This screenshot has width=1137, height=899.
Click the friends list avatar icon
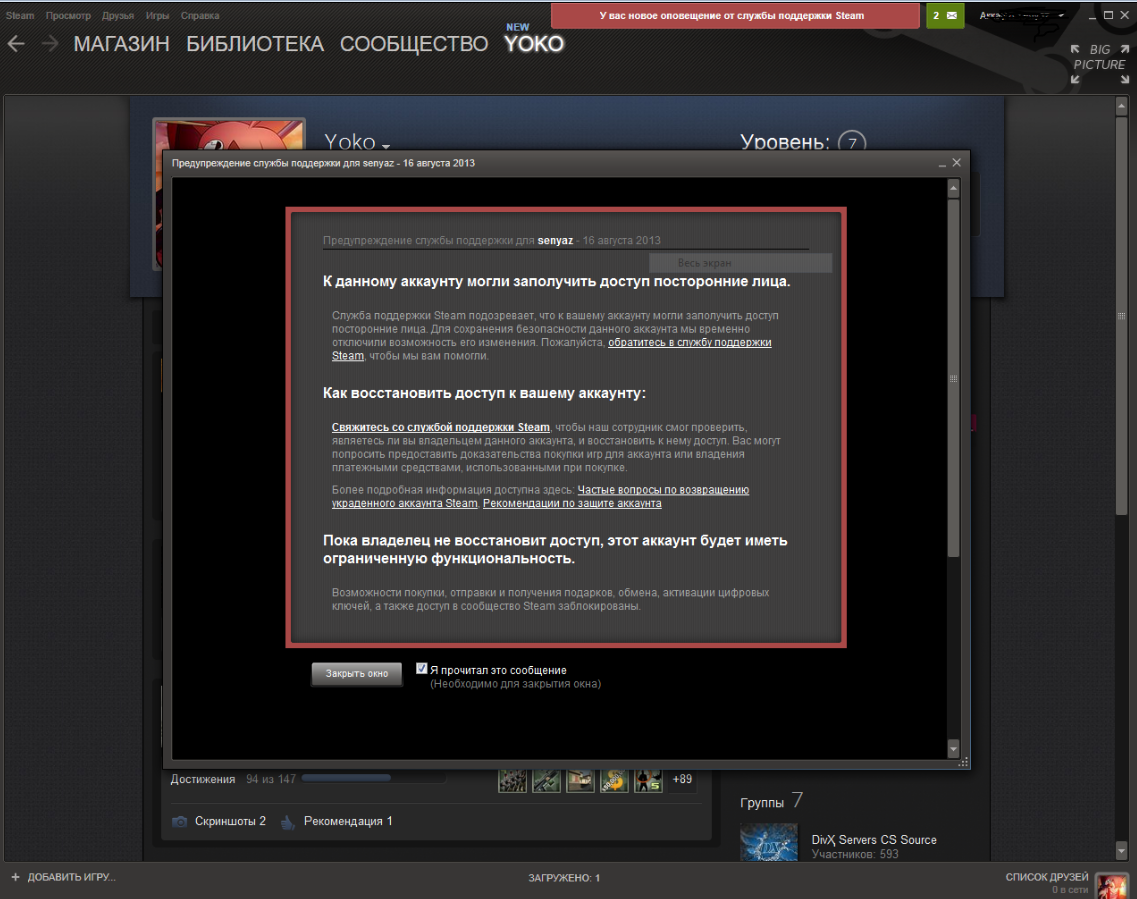coord(1111,883)
